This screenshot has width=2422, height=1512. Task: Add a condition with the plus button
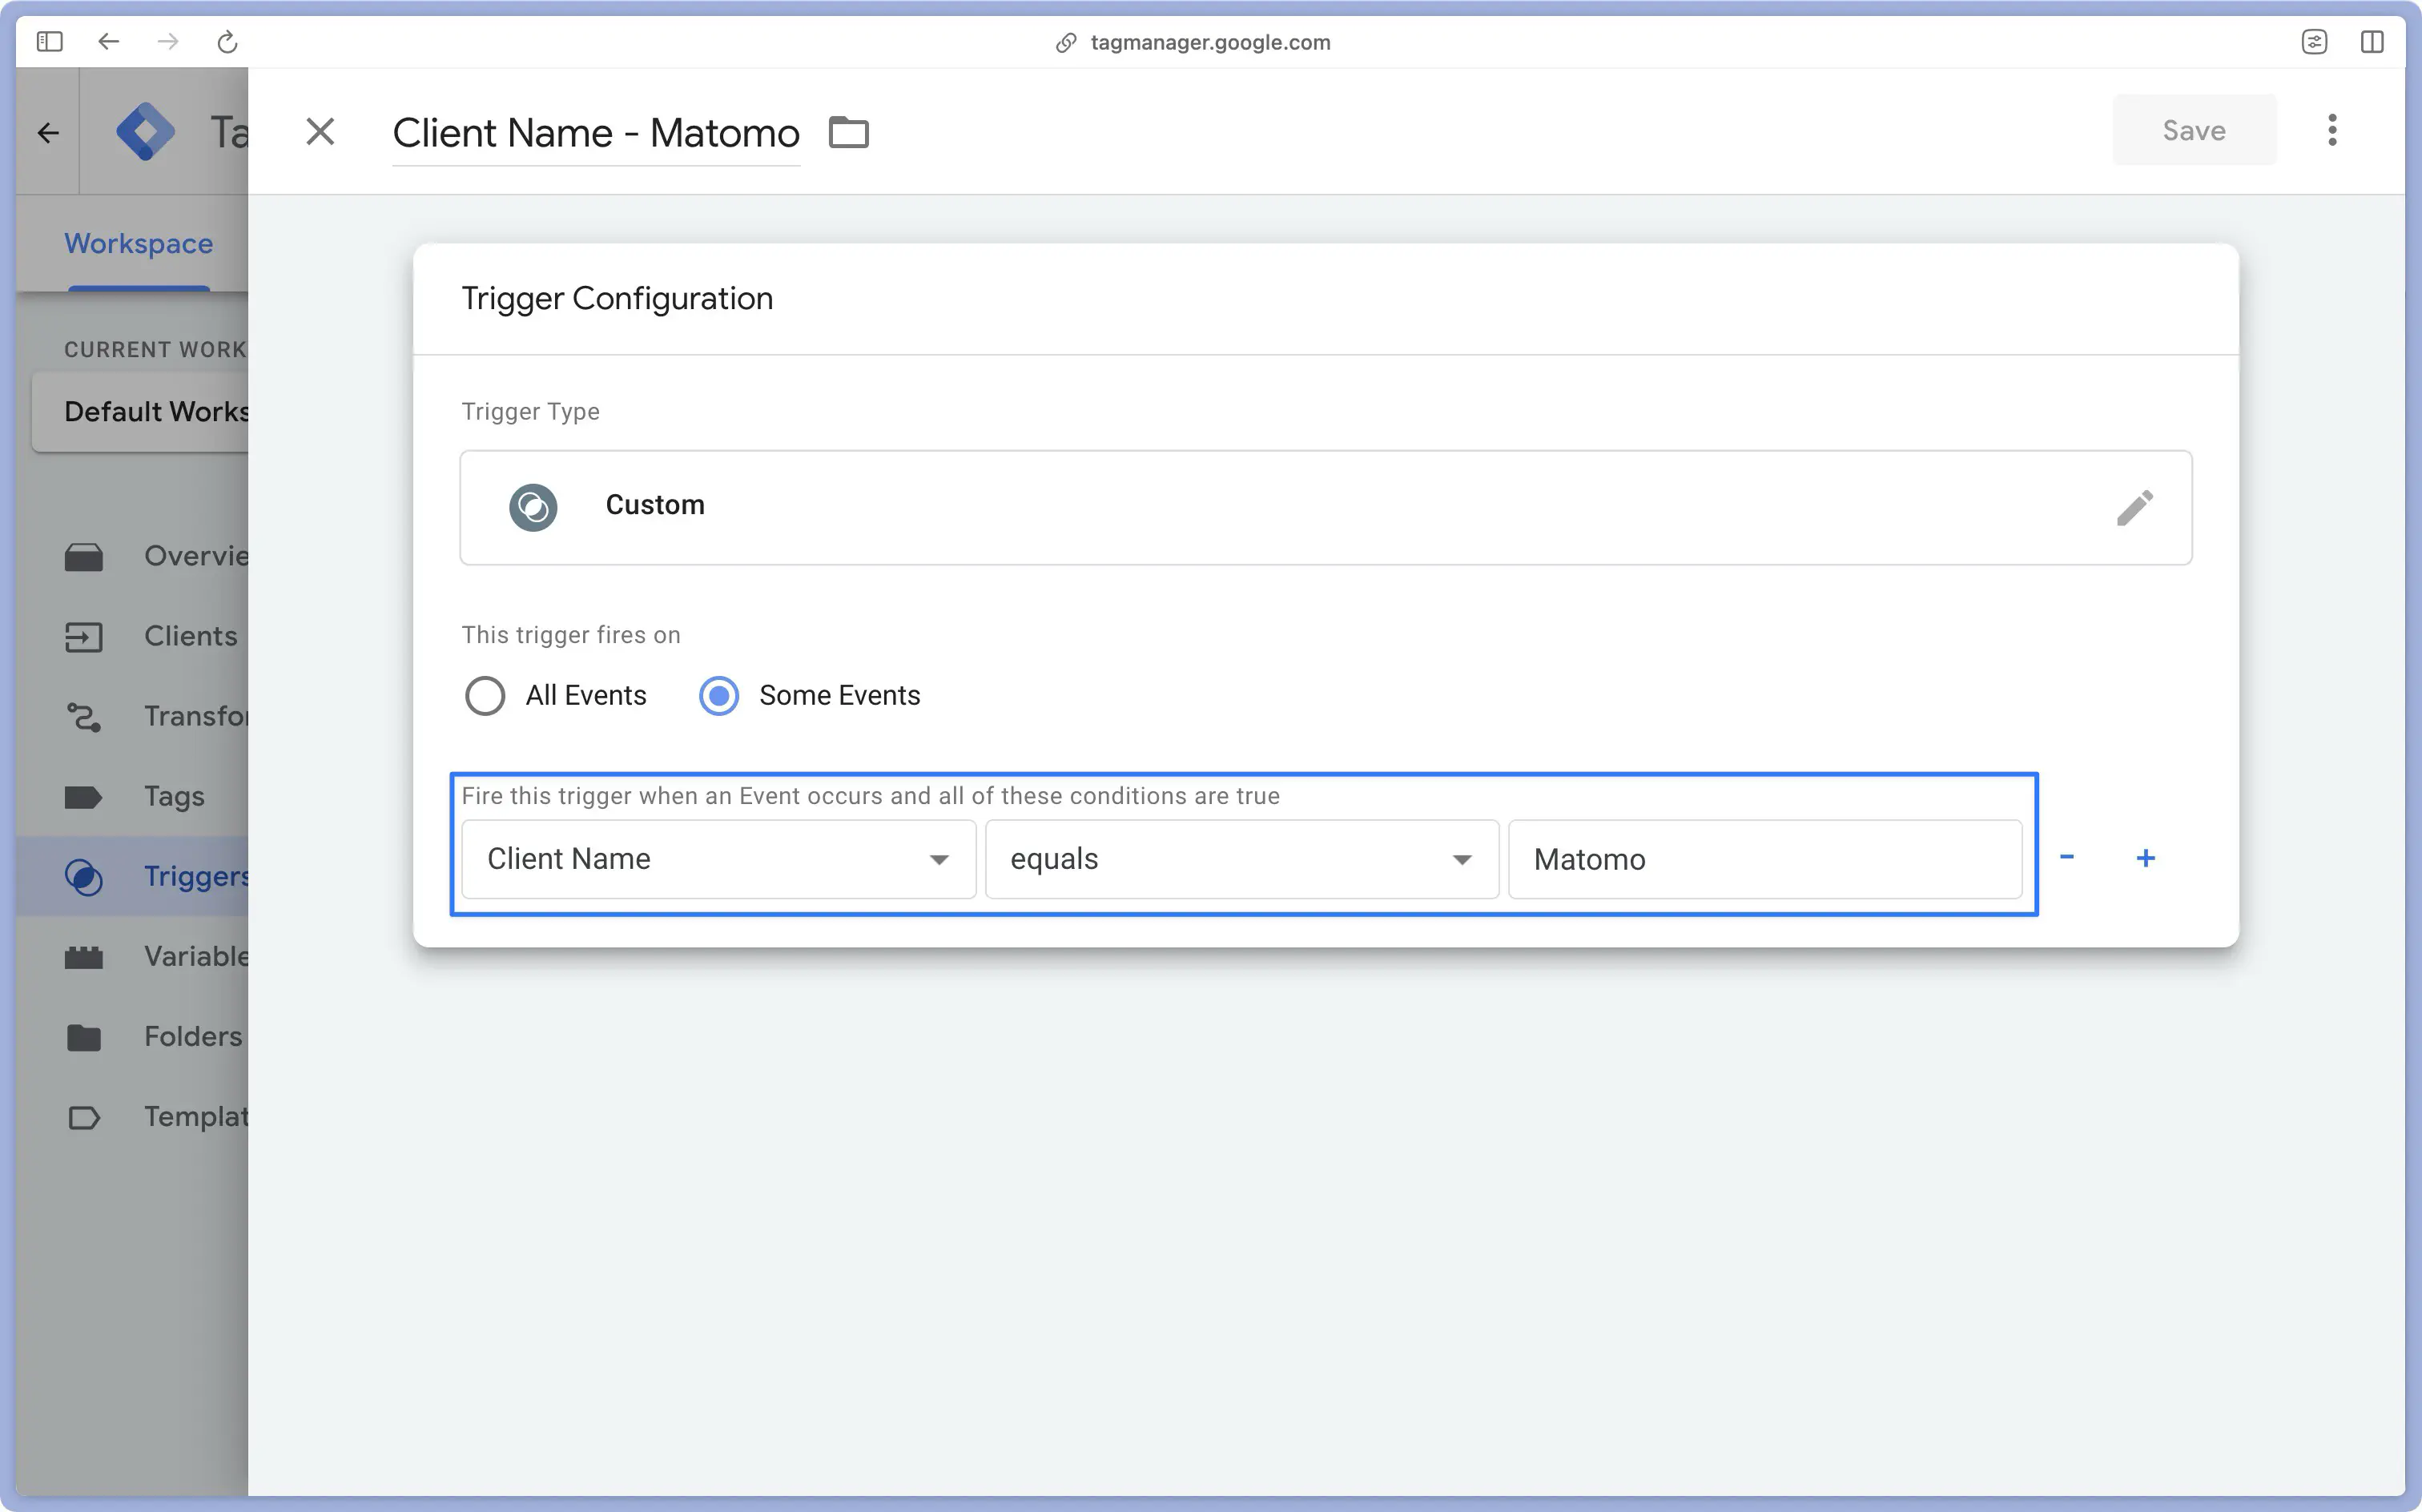[2145, 858]
